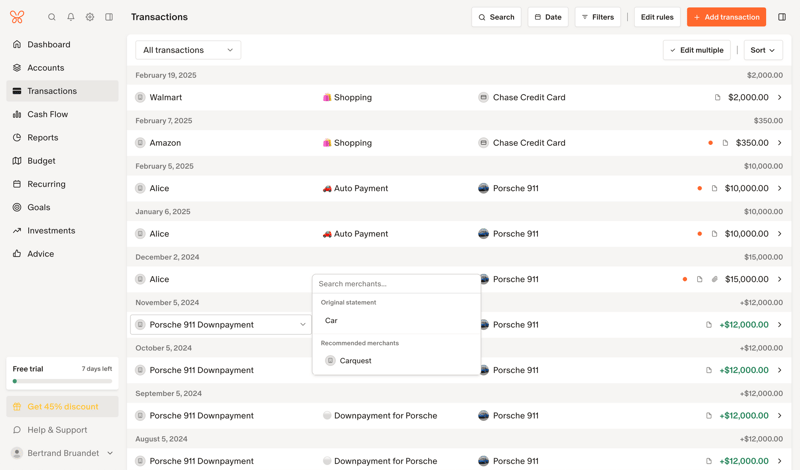Open Help & Support

(62, 430)
